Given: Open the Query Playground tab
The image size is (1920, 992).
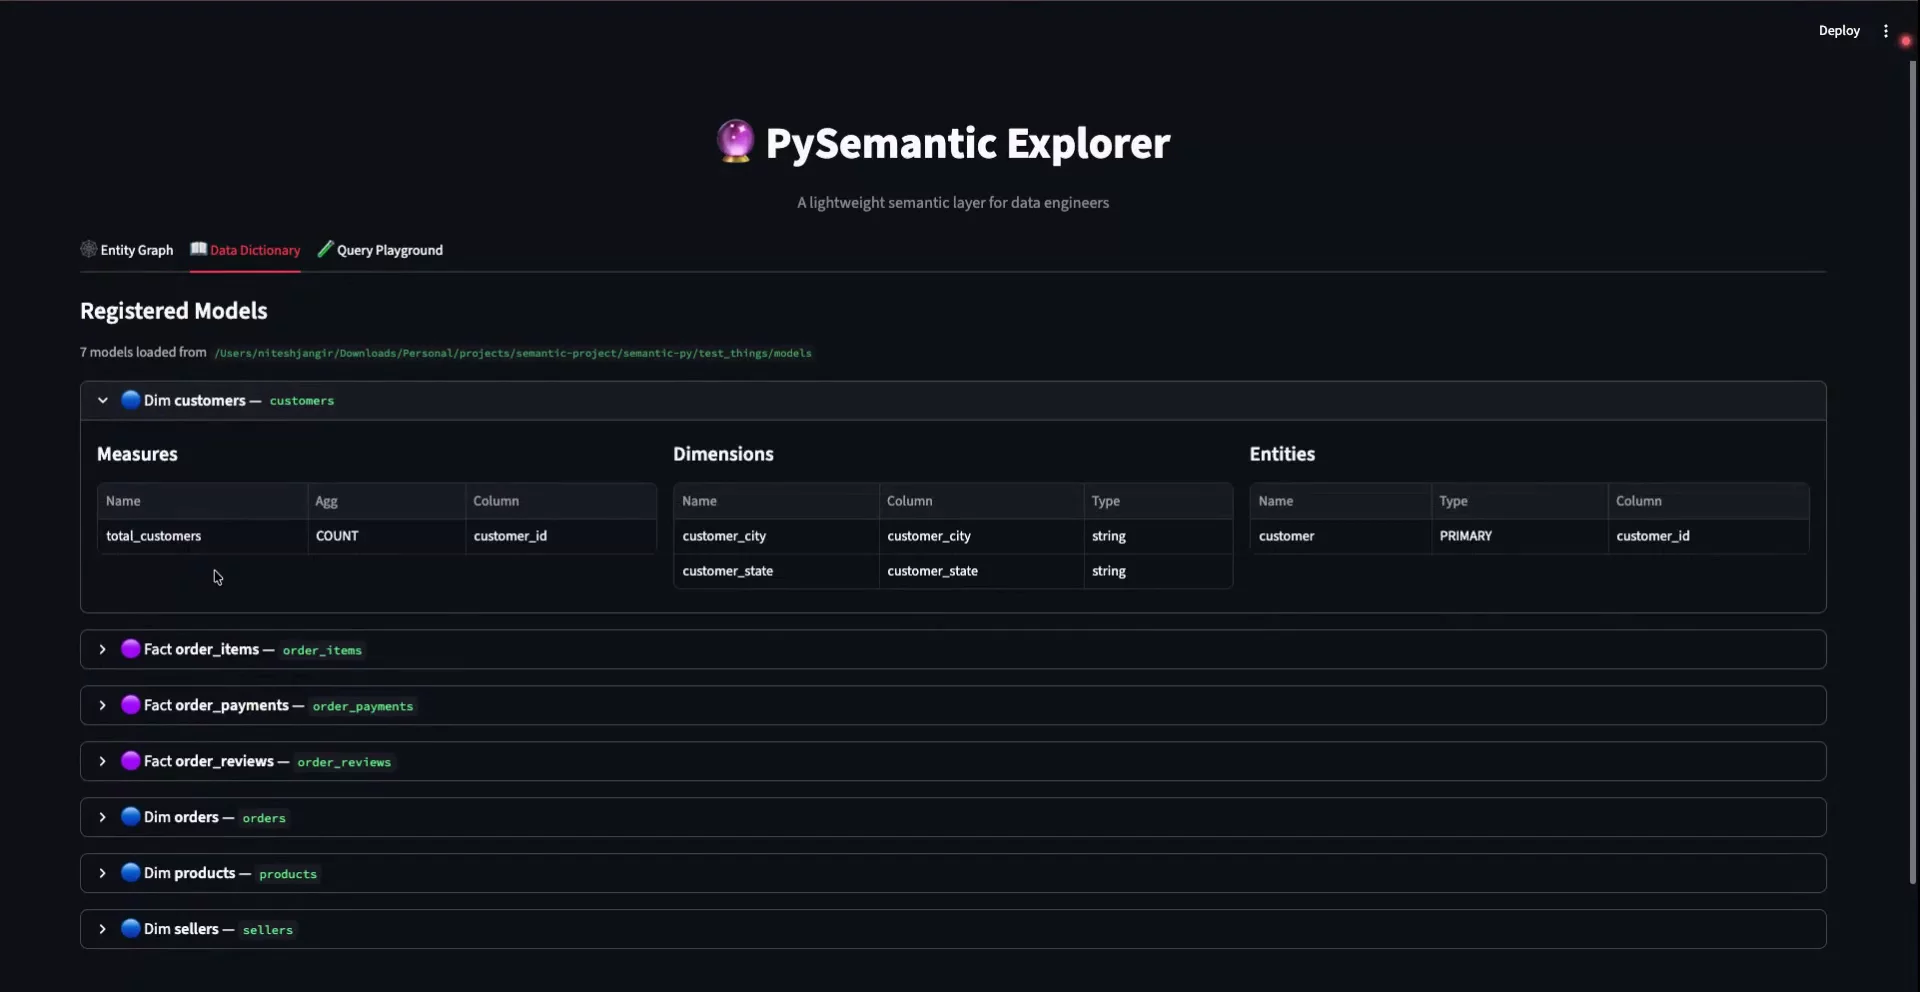Looking at the screenshot, I should click(380, 250).
